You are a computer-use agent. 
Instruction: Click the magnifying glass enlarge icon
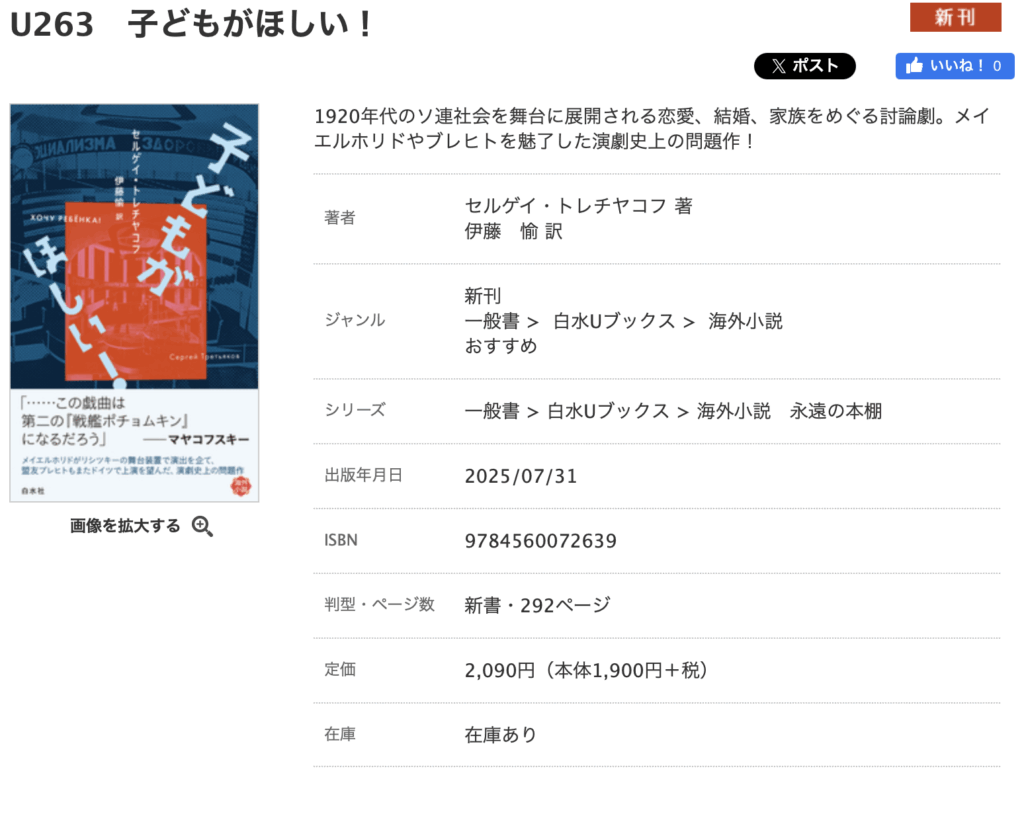point(202,526)
